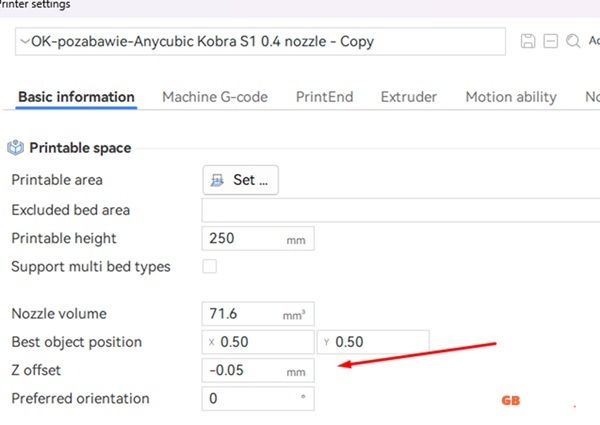Click the Printable space section header
Viewport: 600px width, 425px height.
click(x=80, y=148)
